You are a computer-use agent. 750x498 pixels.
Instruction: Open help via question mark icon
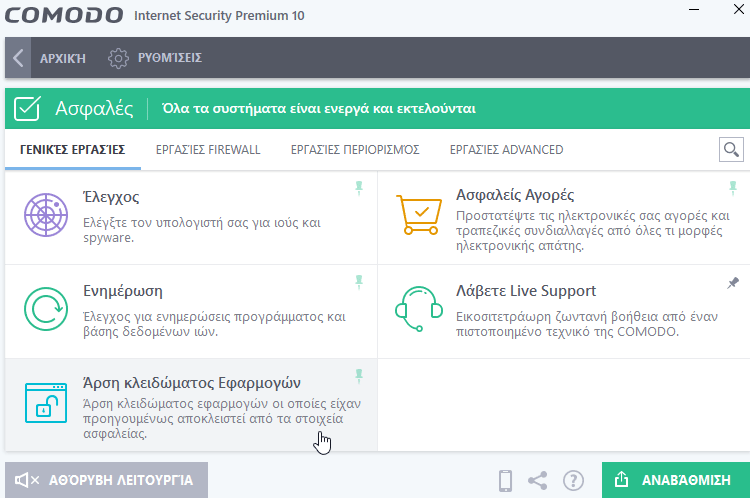coord(573,480)
